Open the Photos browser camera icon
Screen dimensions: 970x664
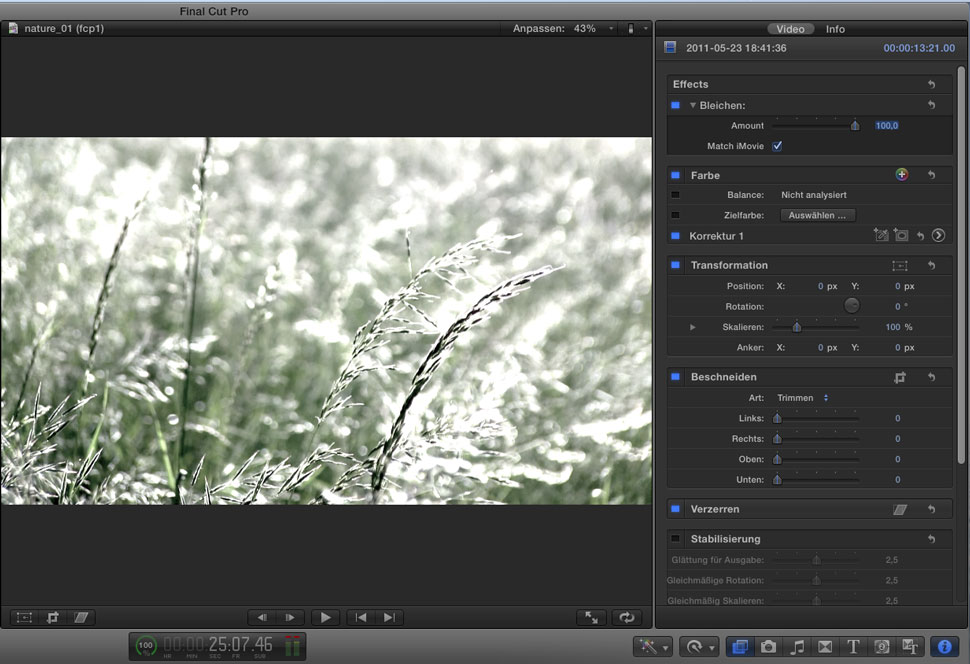(768, 647)
